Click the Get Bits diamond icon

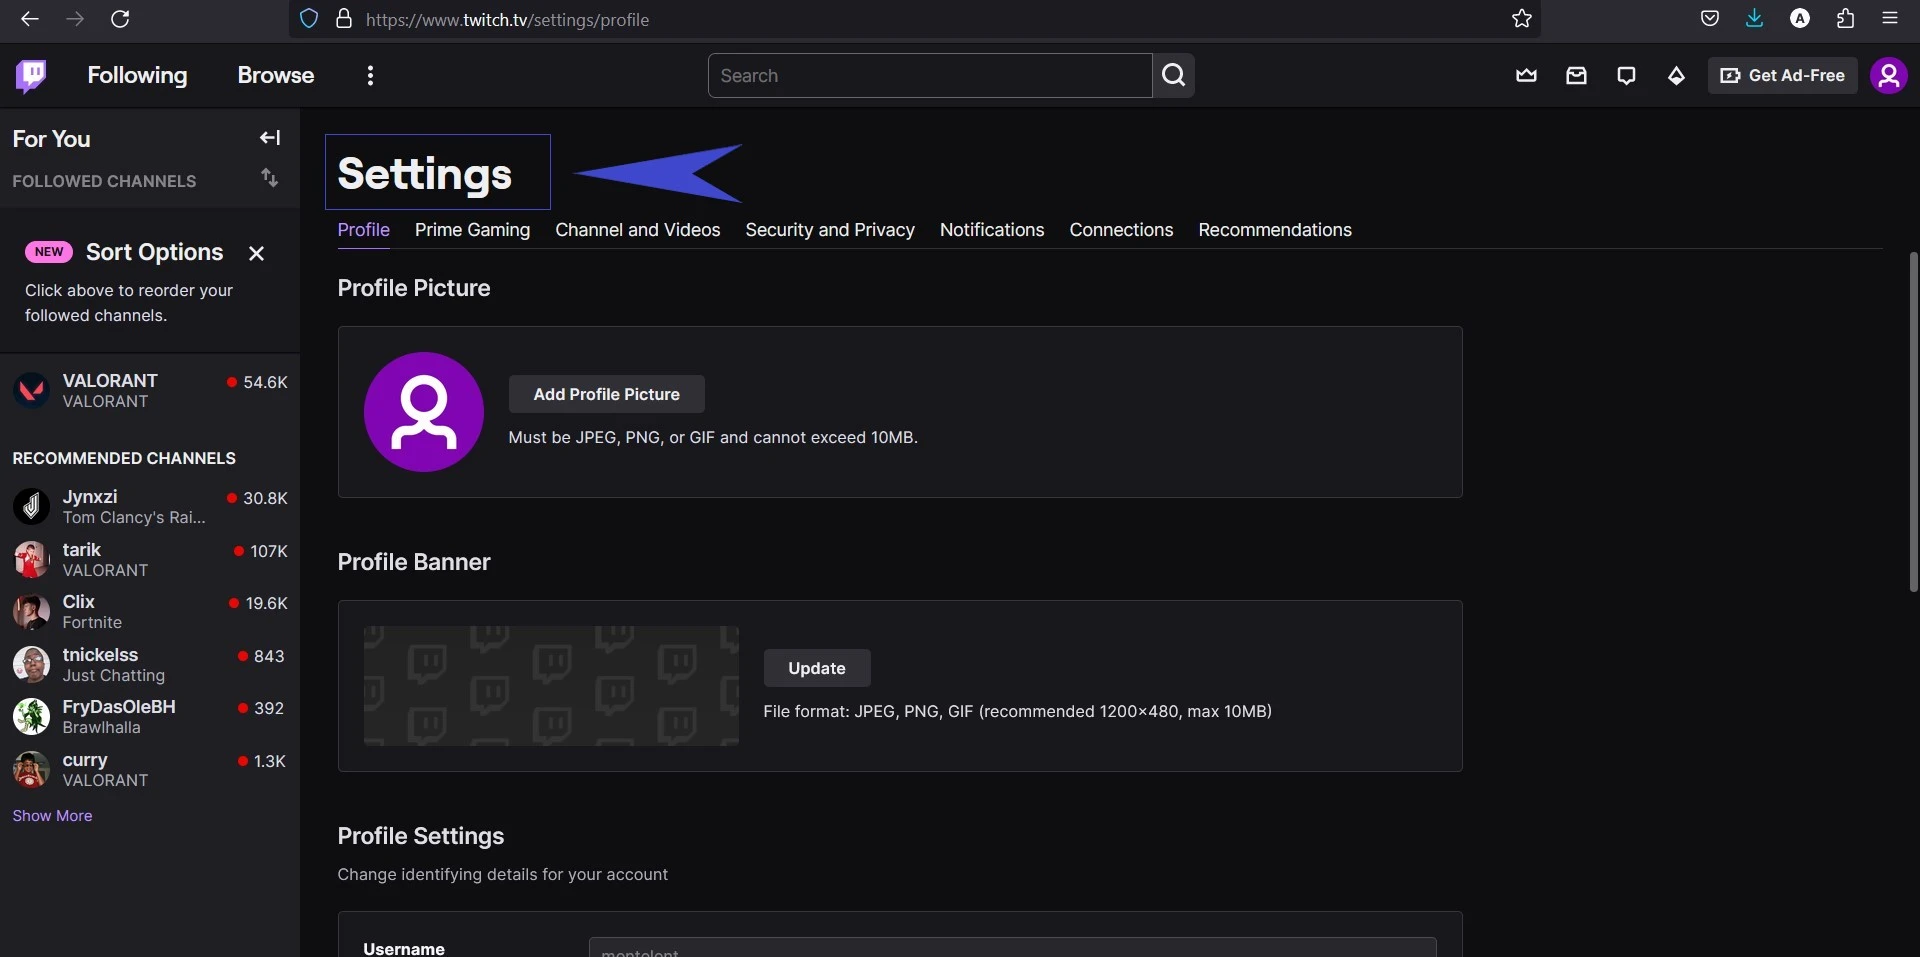(1676, 75)
